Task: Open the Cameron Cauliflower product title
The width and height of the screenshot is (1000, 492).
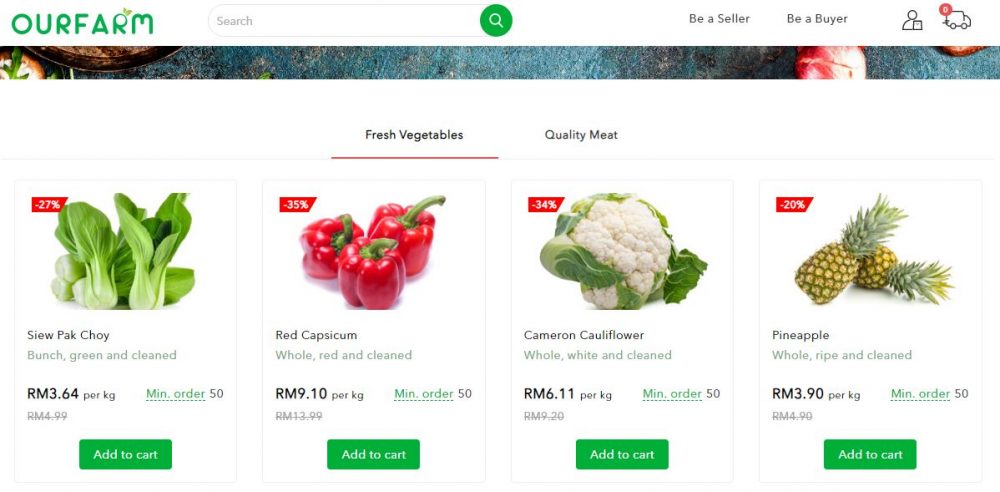Action: point(584,335)
